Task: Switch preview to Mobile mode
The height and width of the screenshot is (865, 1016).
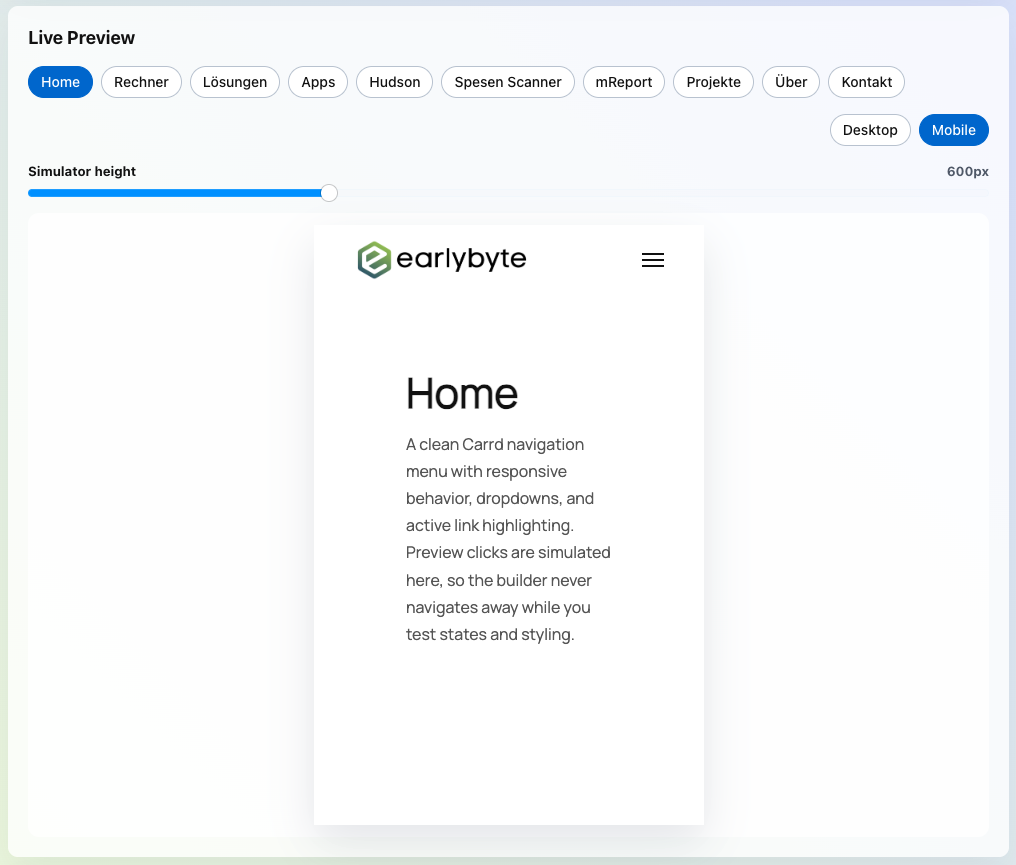Action: 954,130
